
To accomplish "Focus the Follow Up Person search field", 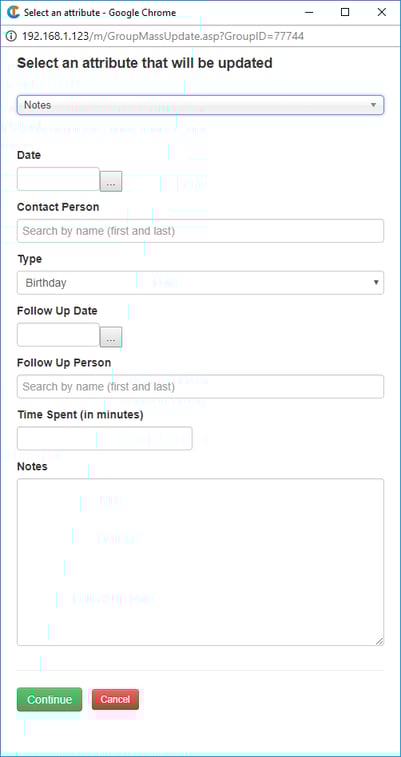I will point(200,387).
